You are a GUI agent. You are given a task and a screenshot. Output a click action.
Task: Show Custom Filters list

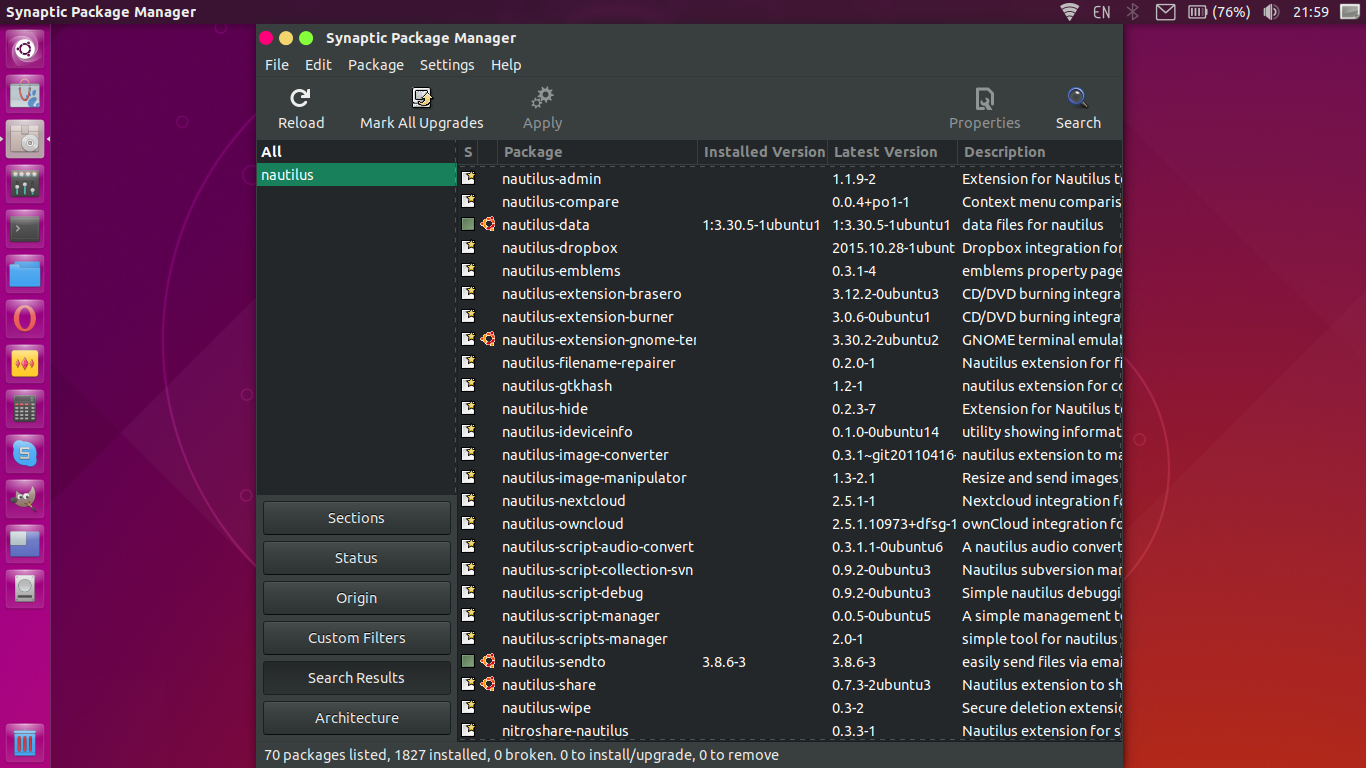(x=357, y=638)
